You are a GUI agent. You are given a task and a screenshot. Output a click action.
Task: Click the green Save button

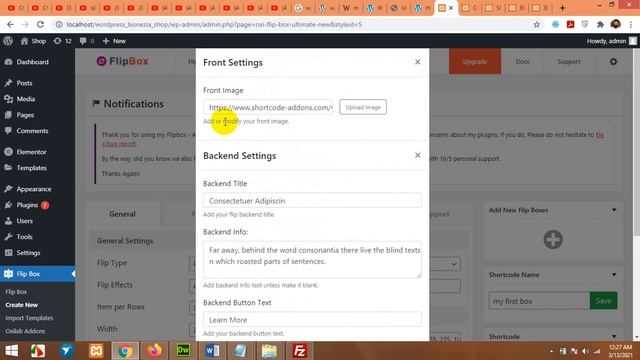[x=603, y=301]
